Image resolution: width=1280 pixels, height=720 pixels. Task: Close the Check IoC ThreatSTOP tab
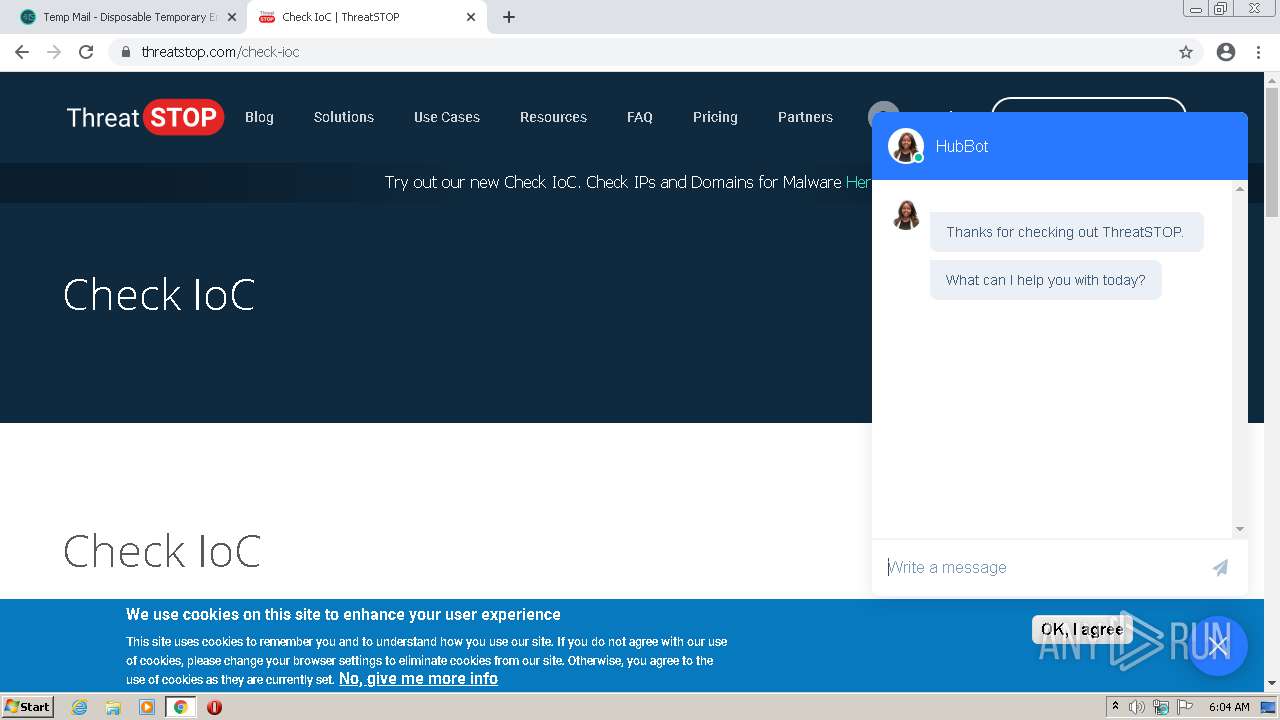(471, 17)
